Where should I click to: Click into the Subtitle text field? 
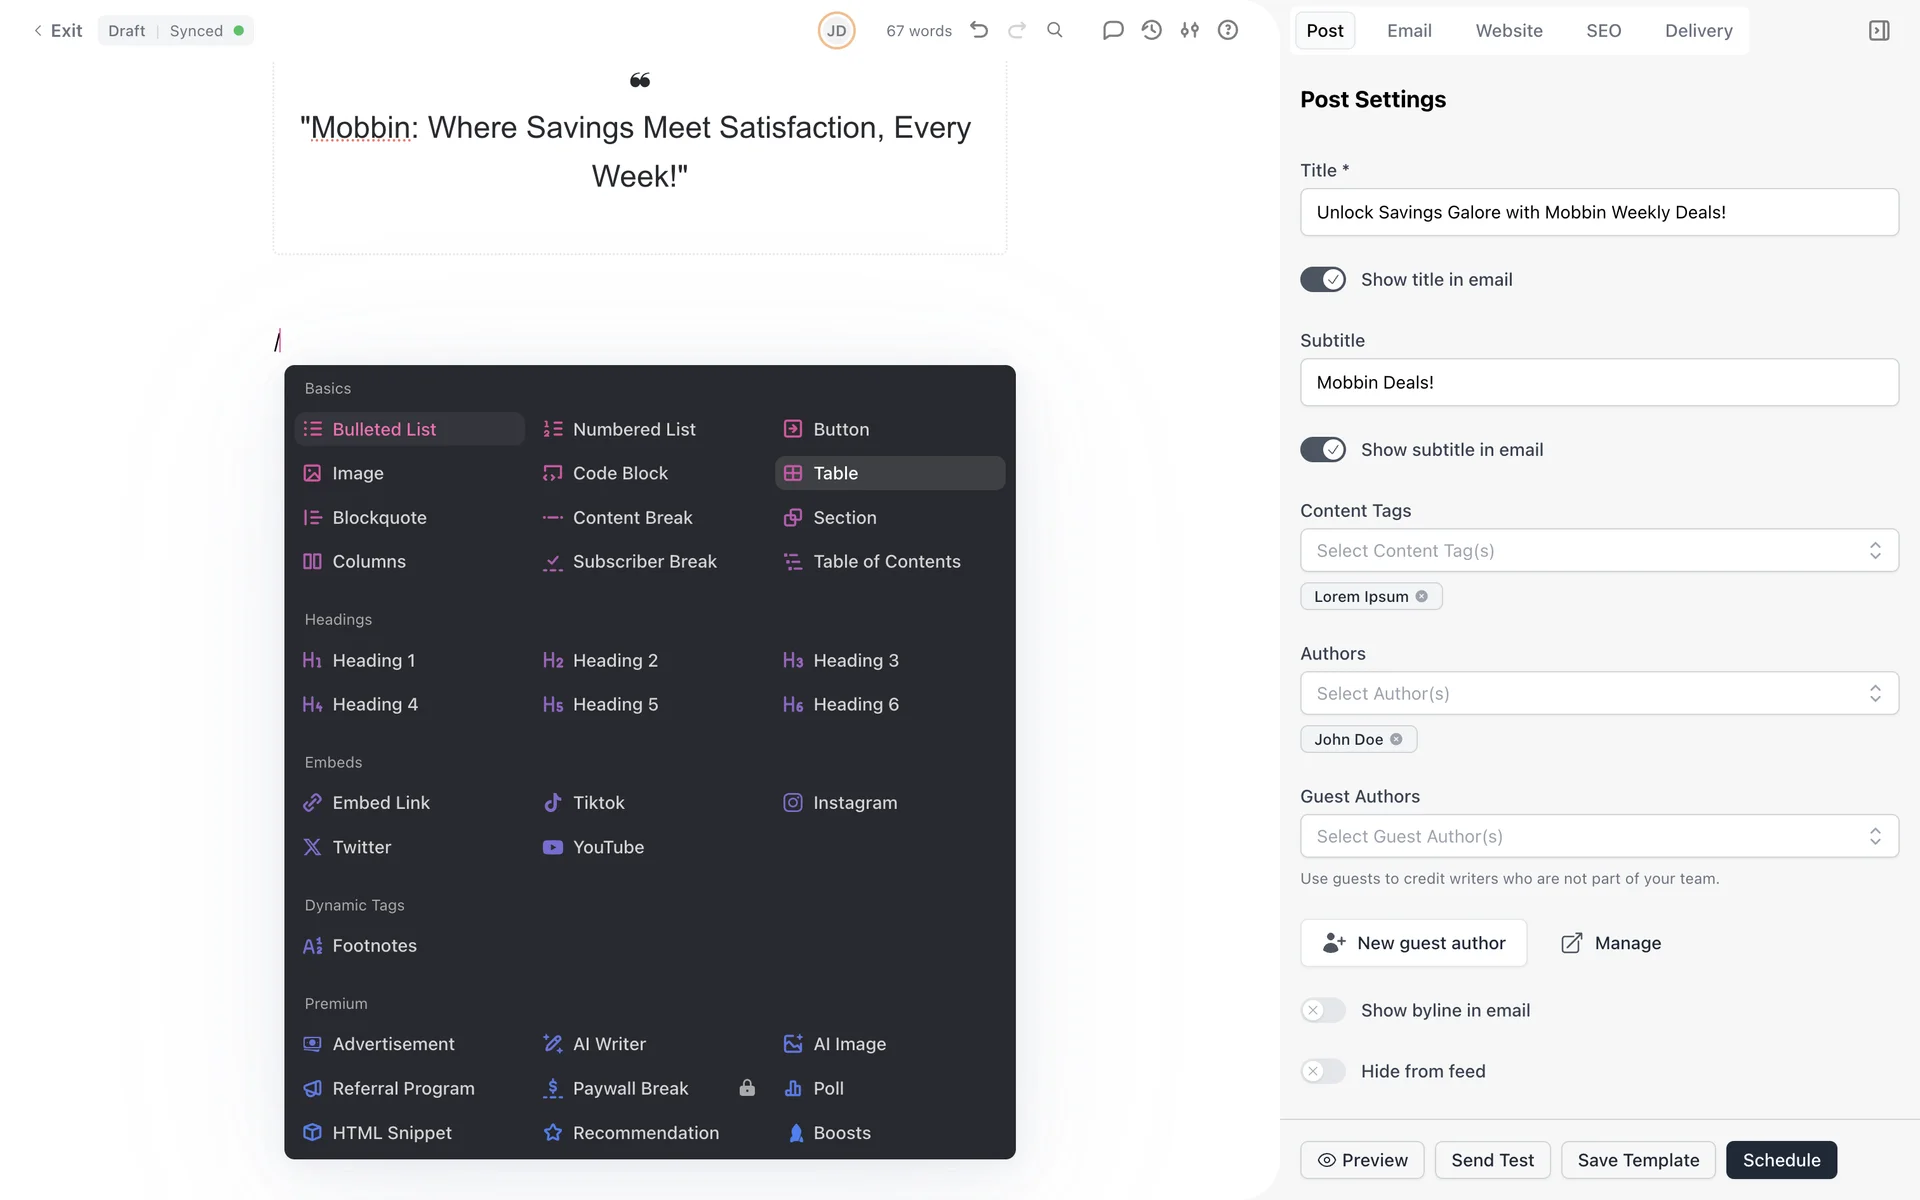[1598, 383]
